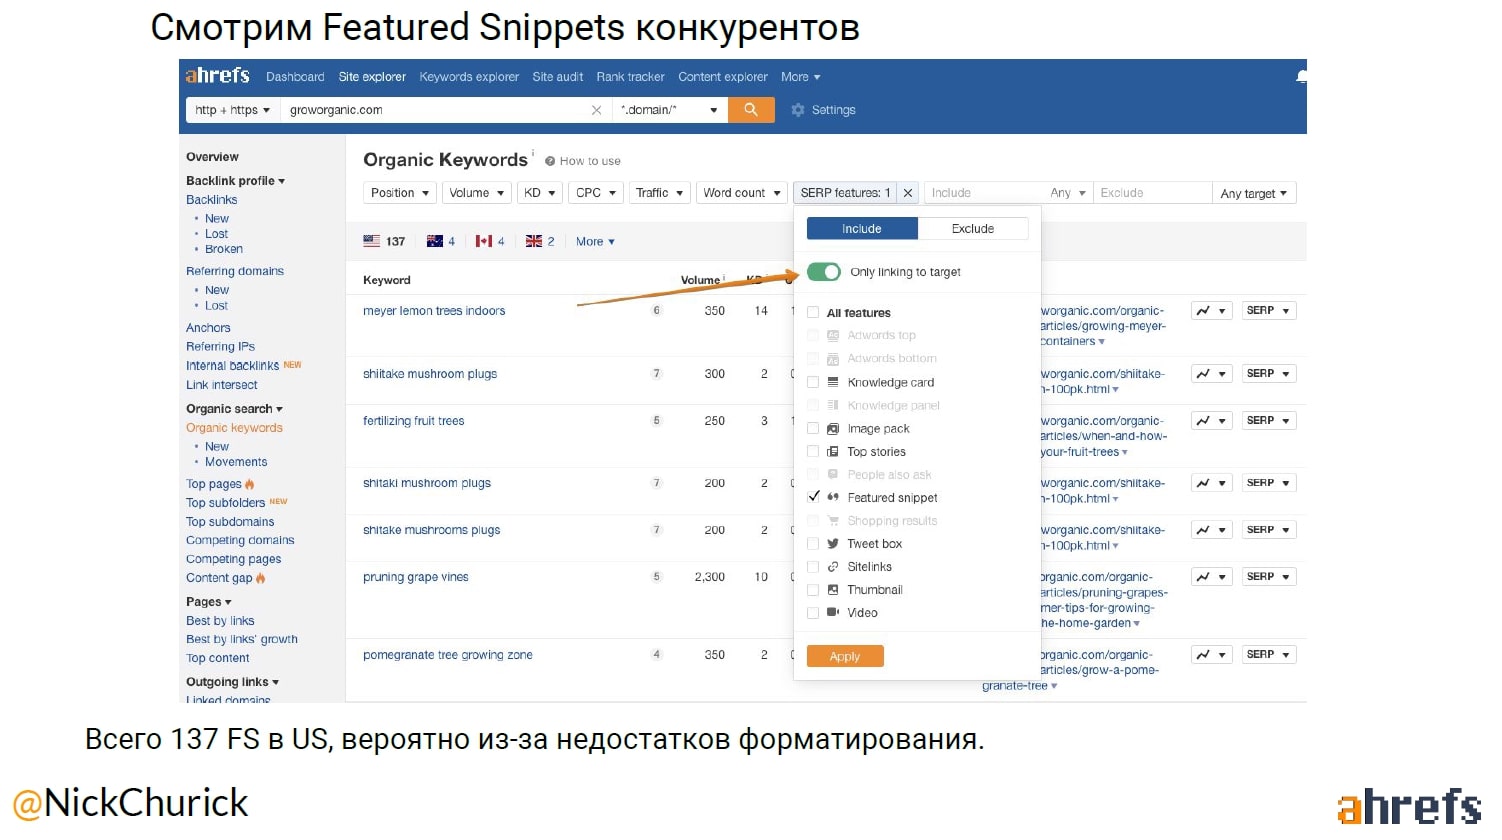Select the Australia flag keyword count
This screenshot has width=1502, height=840.
441,241
